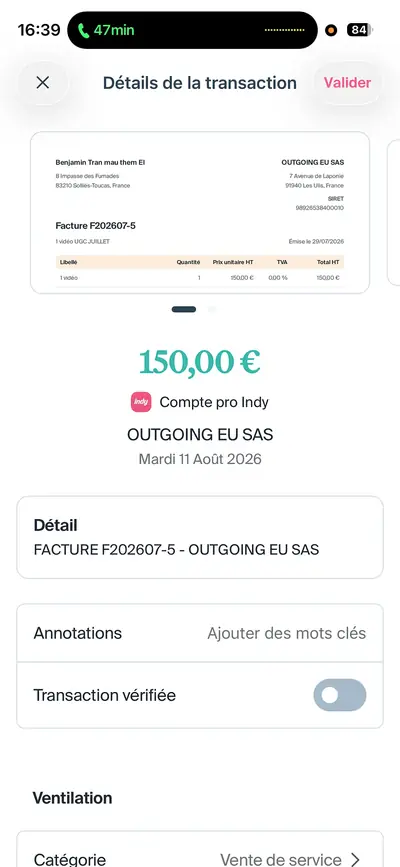Screen dimensions: 400x867
Task: Open the Détail card with facture label
Action: coord(200,537)
